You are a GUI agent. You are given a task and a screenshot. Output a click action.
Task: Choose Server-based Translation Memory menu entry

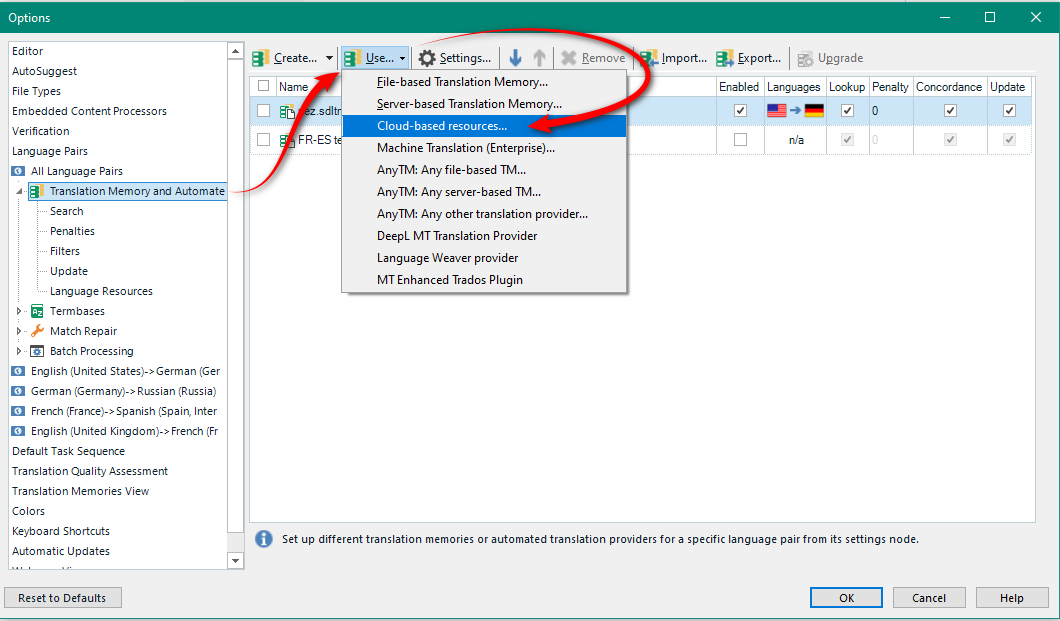484,104
